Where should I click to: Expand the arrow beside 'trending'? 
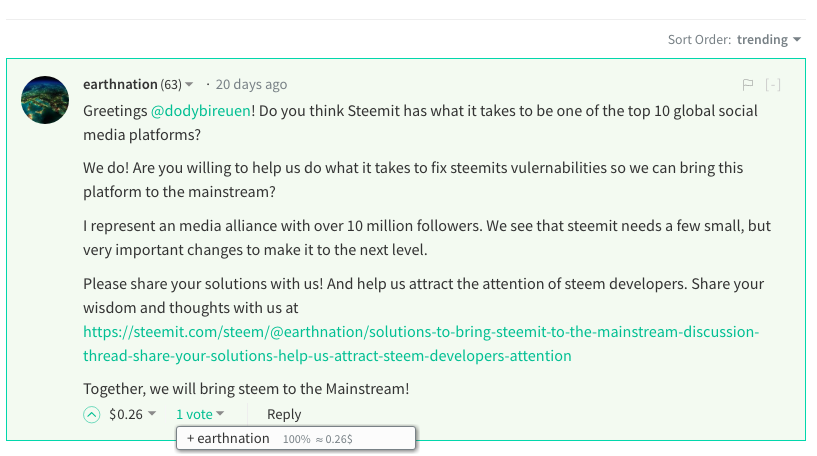797,40
